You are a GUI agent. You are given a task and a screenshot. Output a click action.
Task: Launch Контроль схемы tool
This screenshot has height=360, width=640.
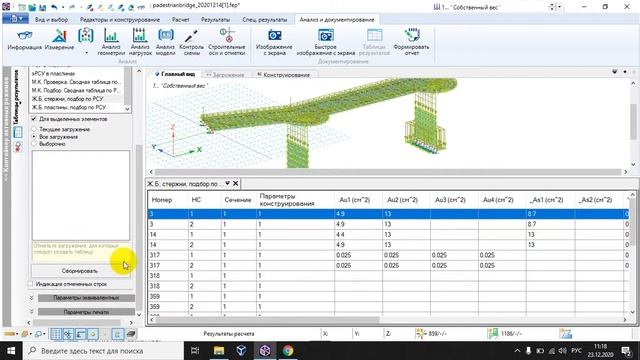191,42
